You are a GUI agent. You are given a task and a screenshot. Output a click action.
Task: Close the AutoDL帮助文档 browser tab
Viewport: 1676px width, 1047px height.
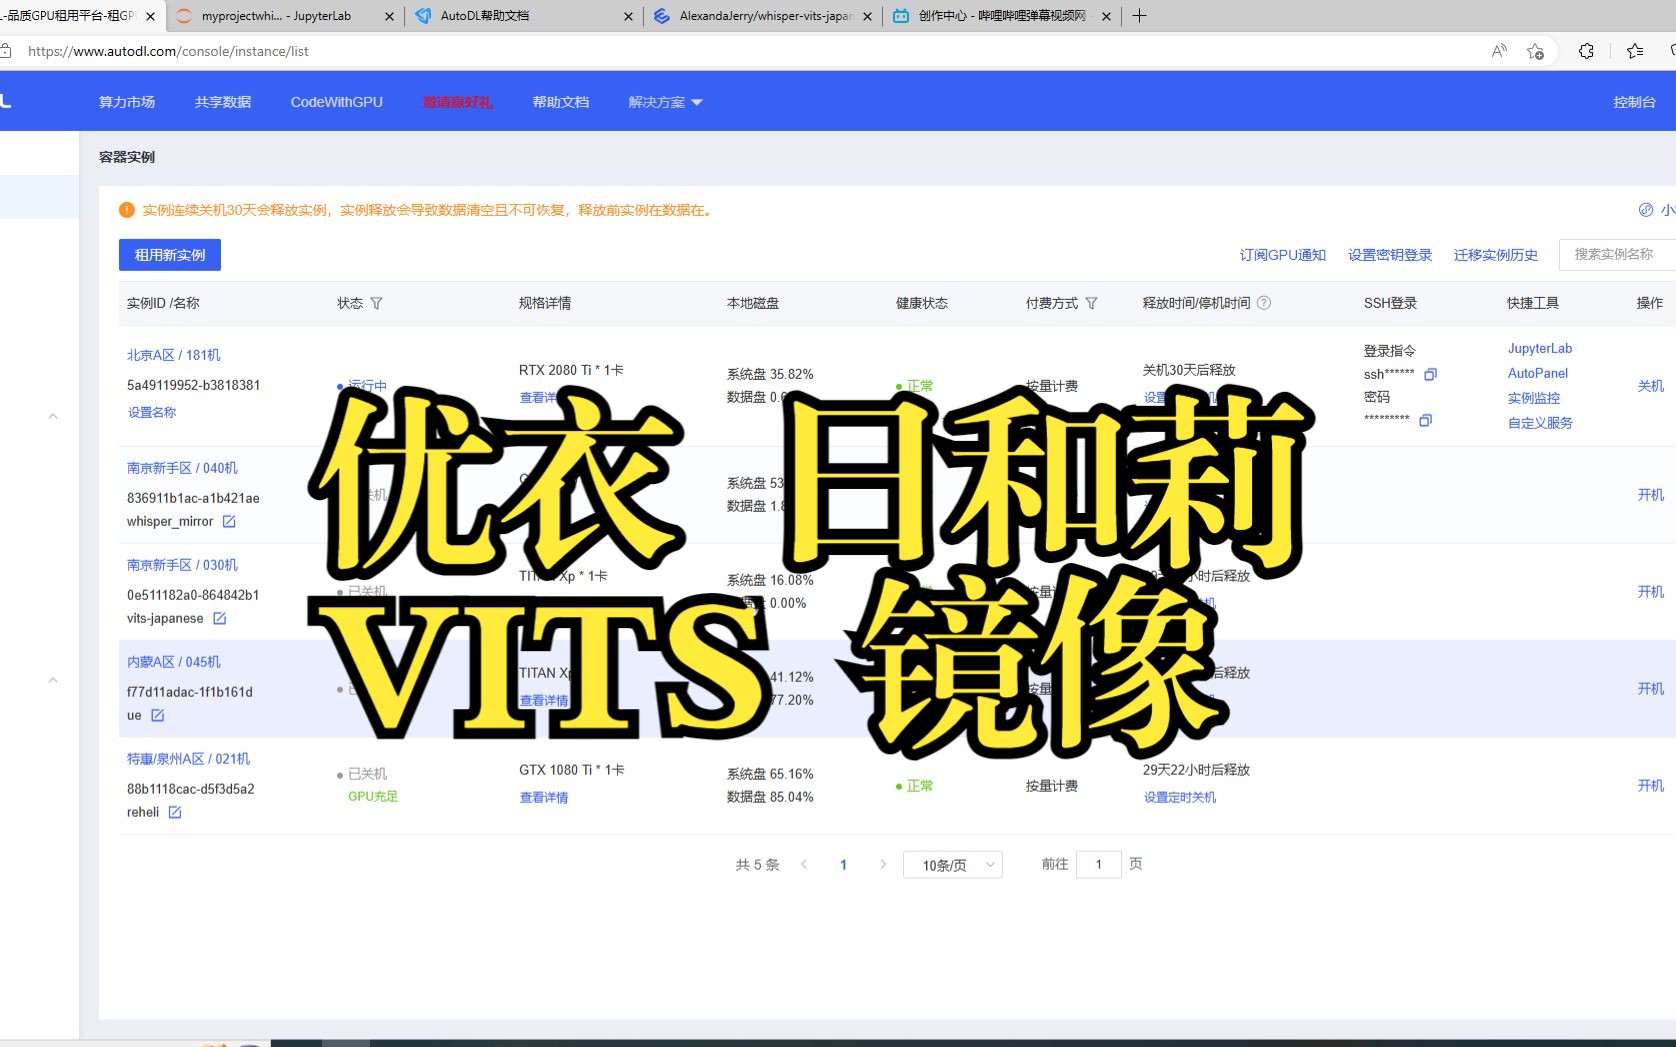(628, 16)
